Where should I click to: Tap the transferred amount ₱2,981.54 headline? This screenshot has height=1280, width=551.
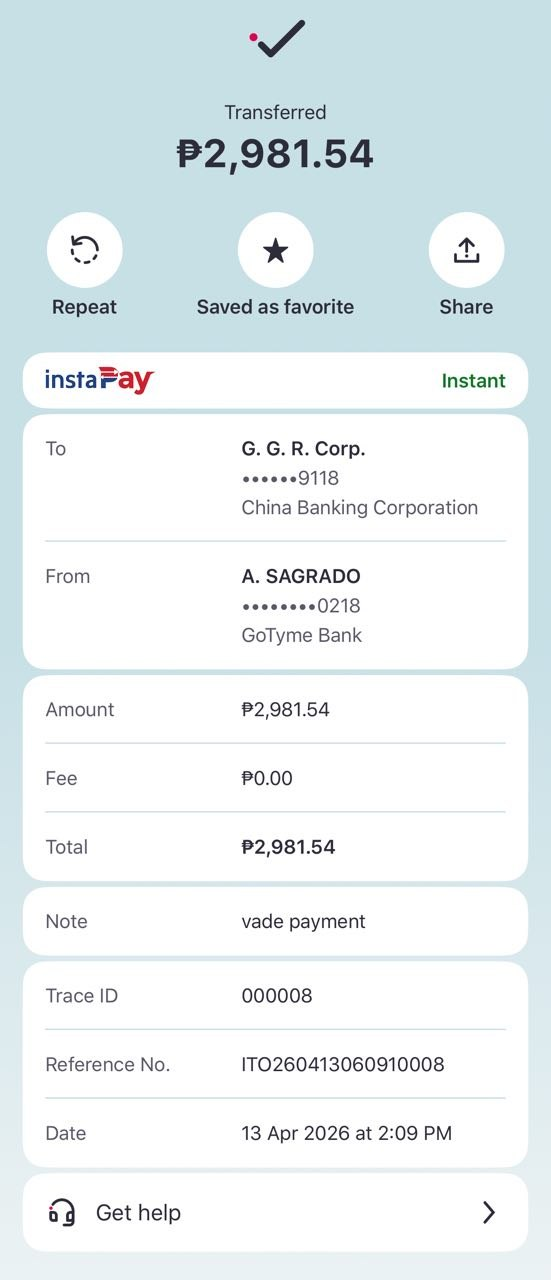tap(275, 154)
